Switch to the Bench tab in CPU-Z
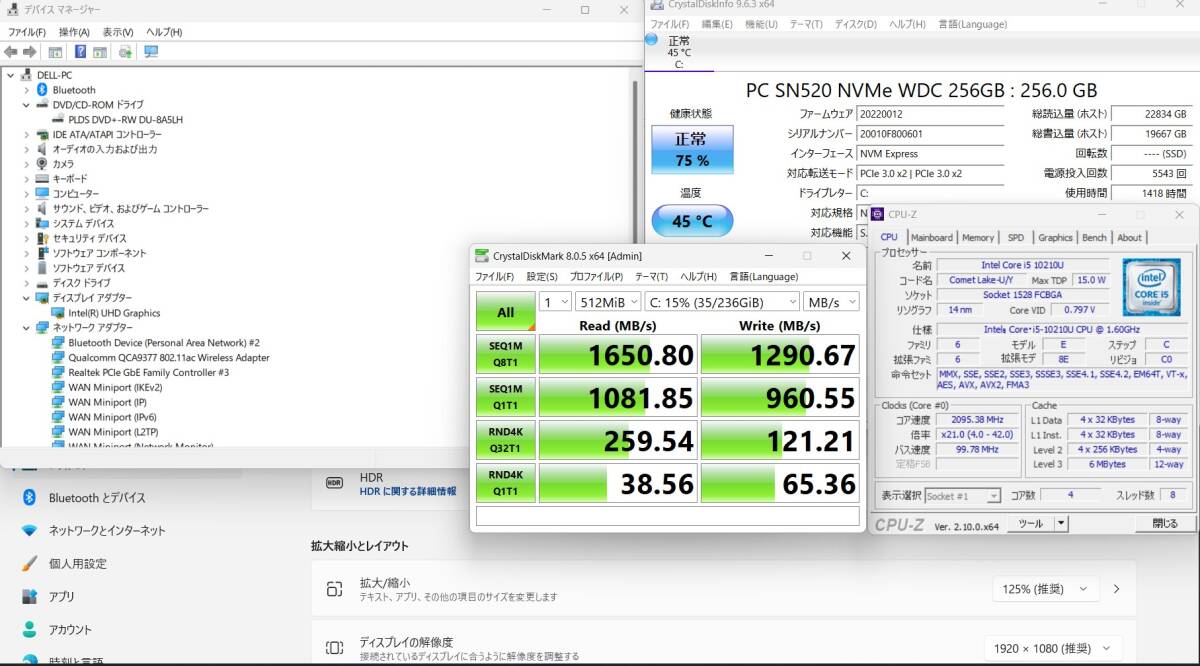The image size is (1200, 666). coord(1095,238)
